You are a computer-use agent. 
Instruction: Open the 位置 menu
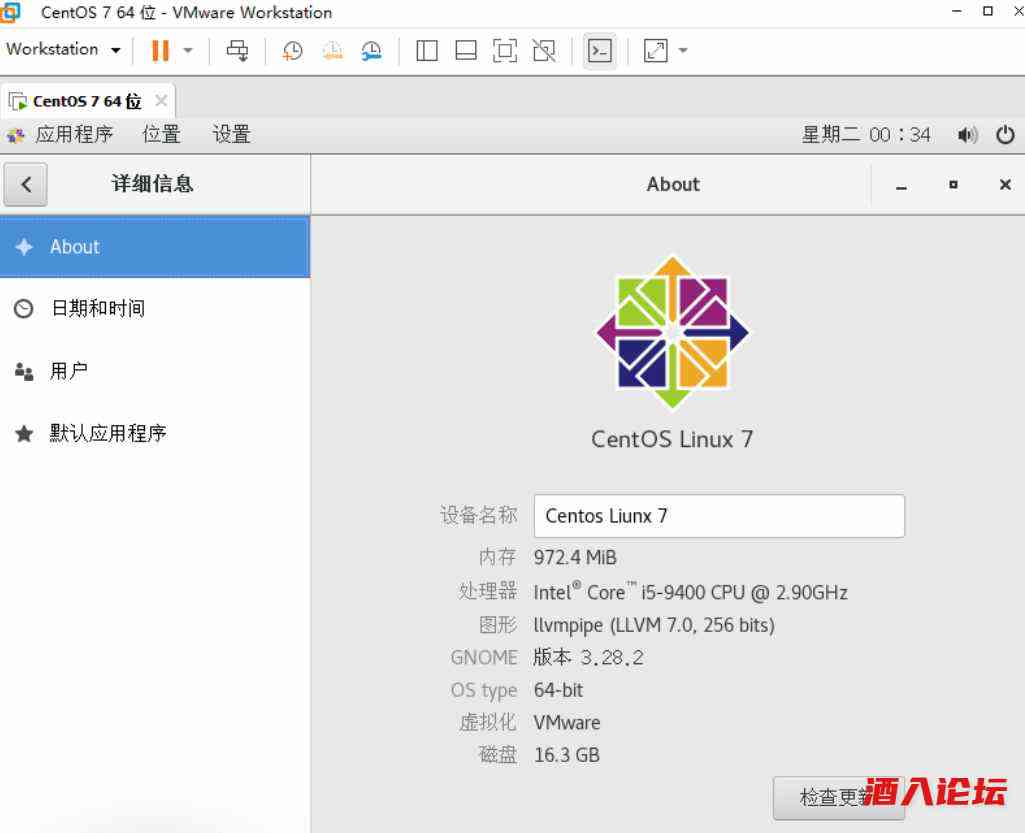click(x=161, y=134)
